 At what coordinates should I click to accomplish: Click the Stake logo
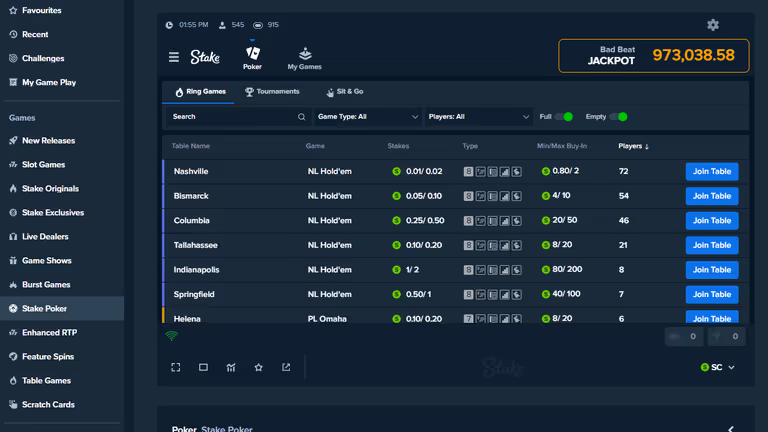pyautogui.click(x=205, y=57)
